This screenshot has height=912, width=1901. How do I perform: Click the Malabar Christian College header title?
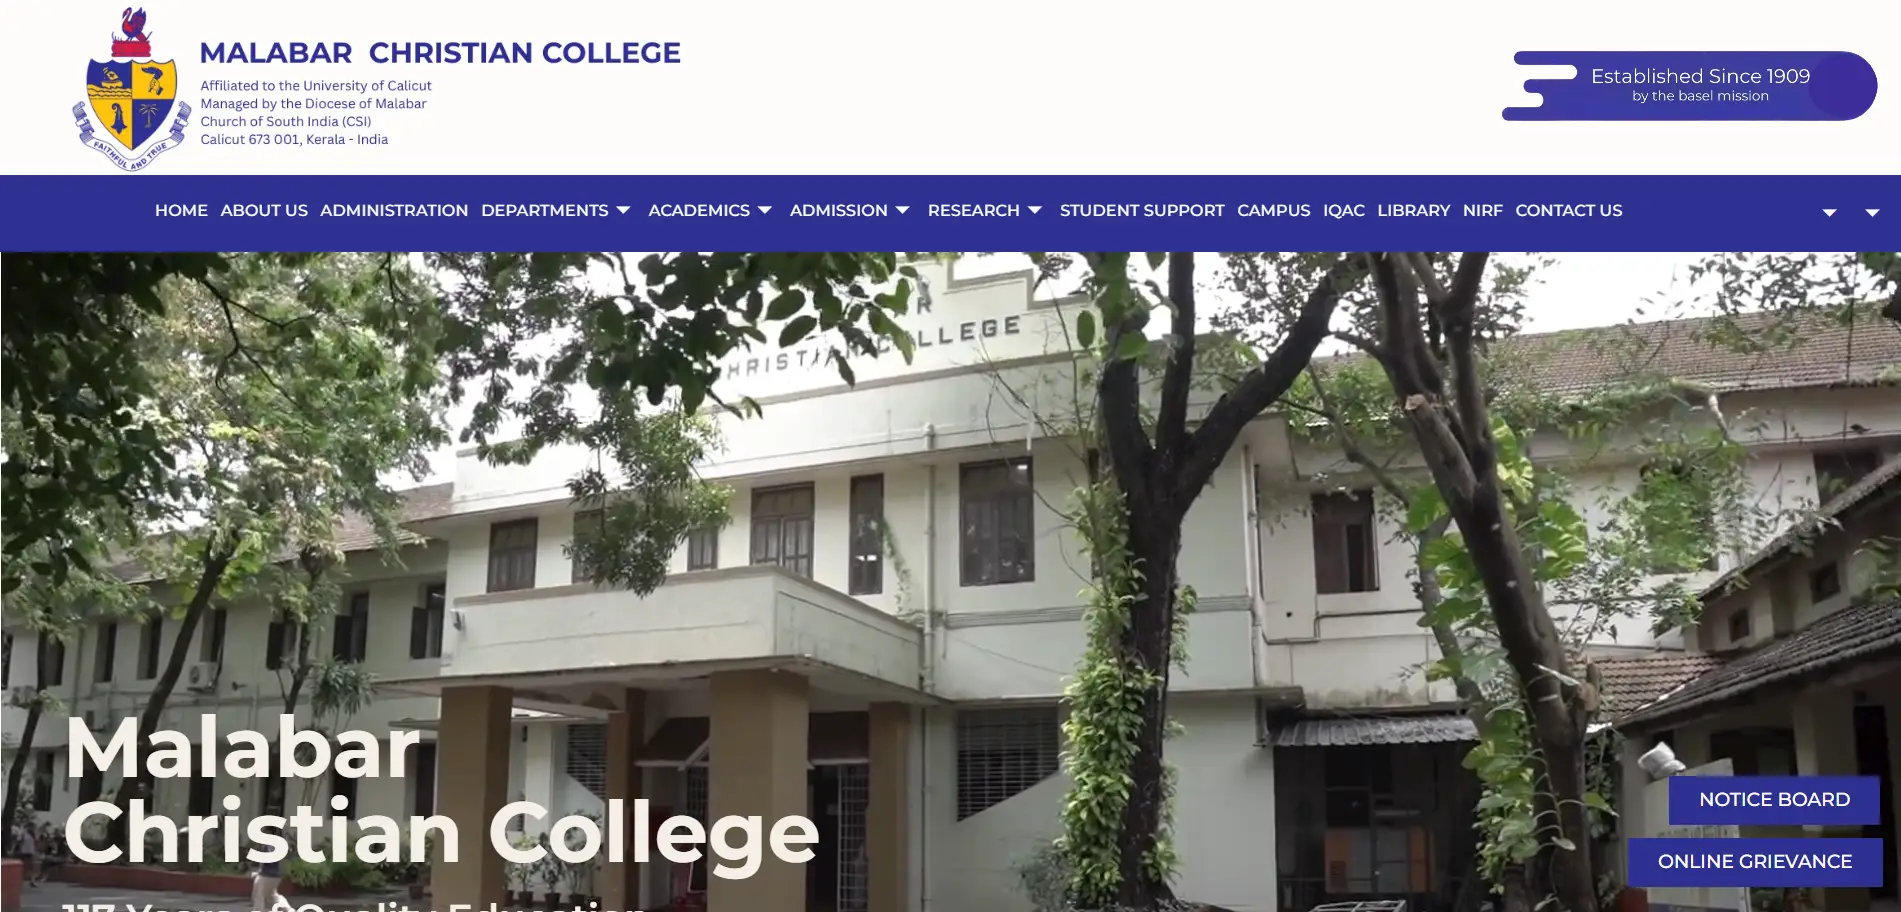coord(440,53)
